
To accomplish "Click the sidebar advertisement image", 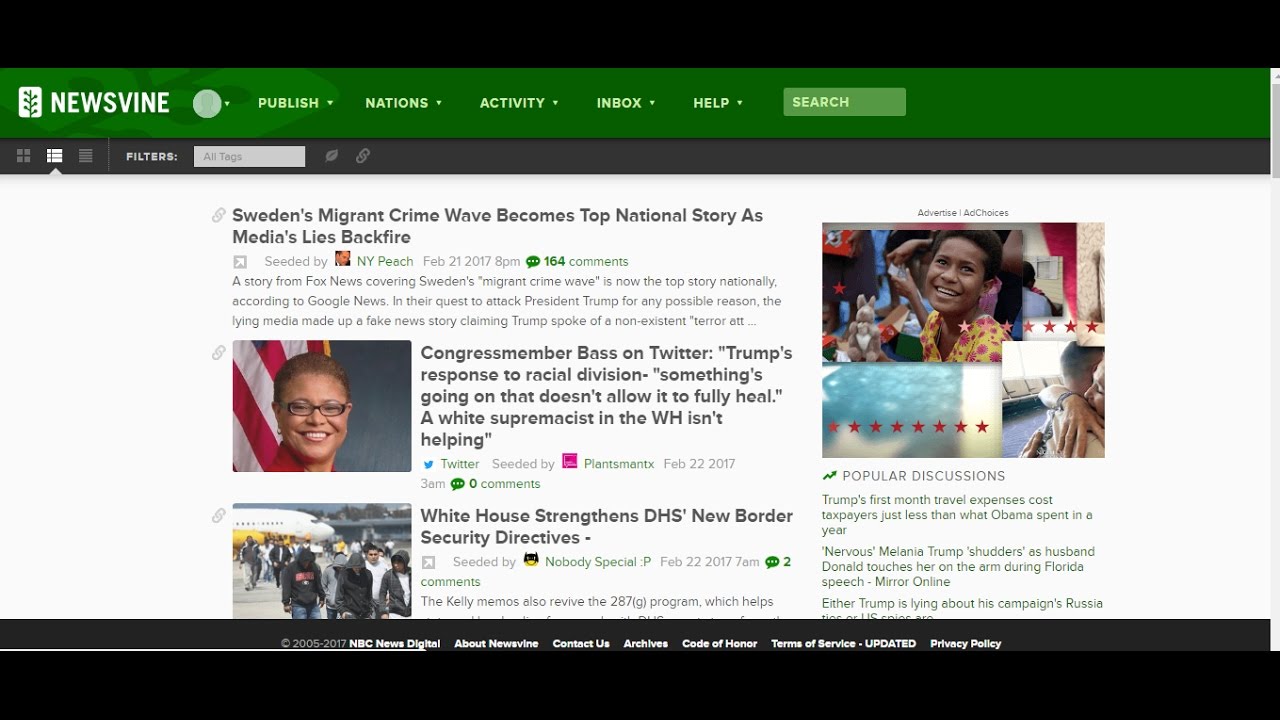I will [x=963, y=340].
